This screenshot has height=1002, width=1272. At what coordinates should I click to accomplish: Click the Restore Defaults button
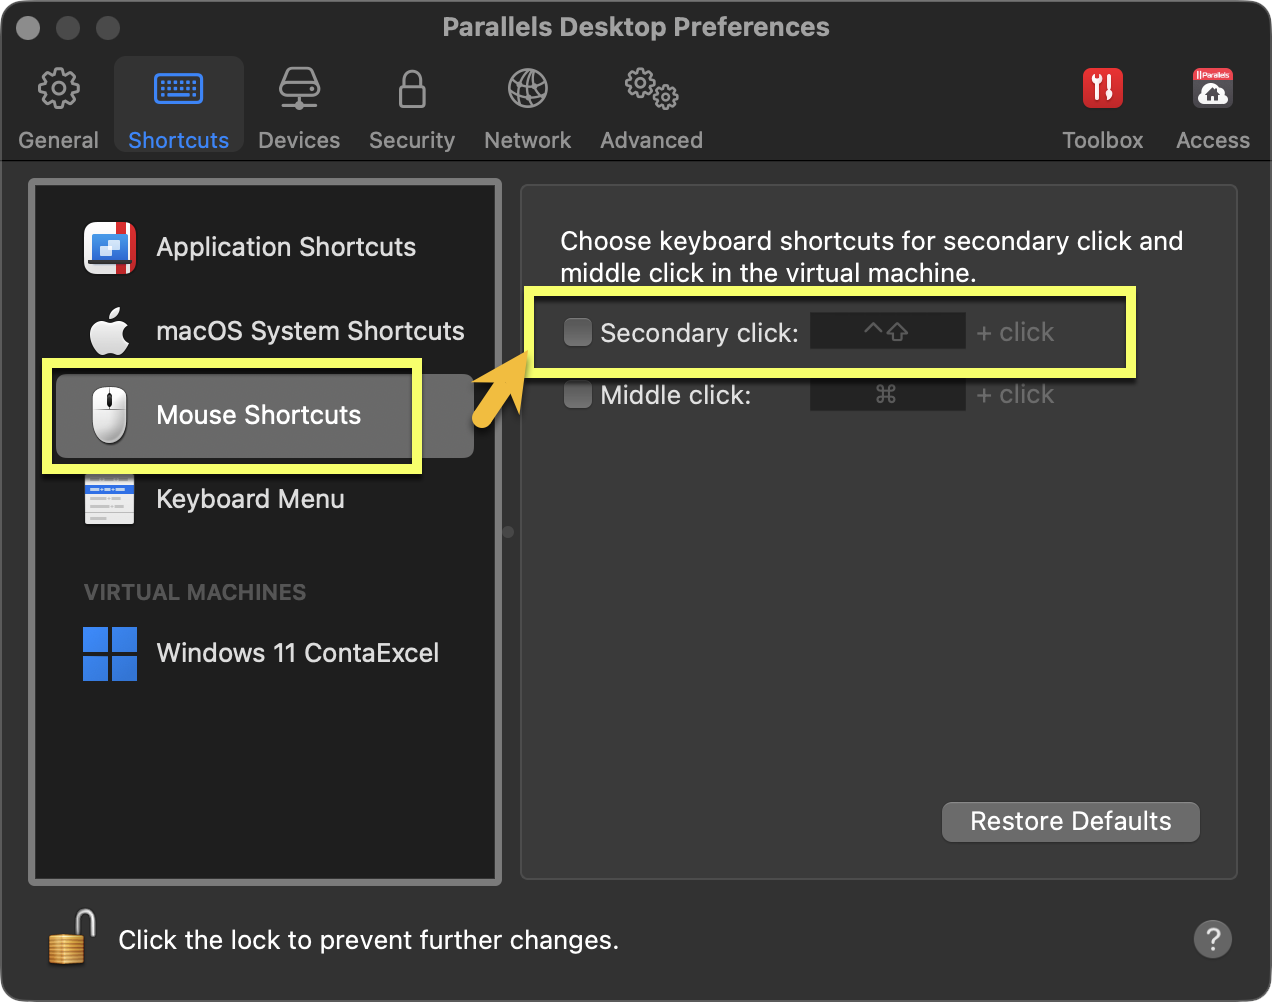coord(1070,821)
